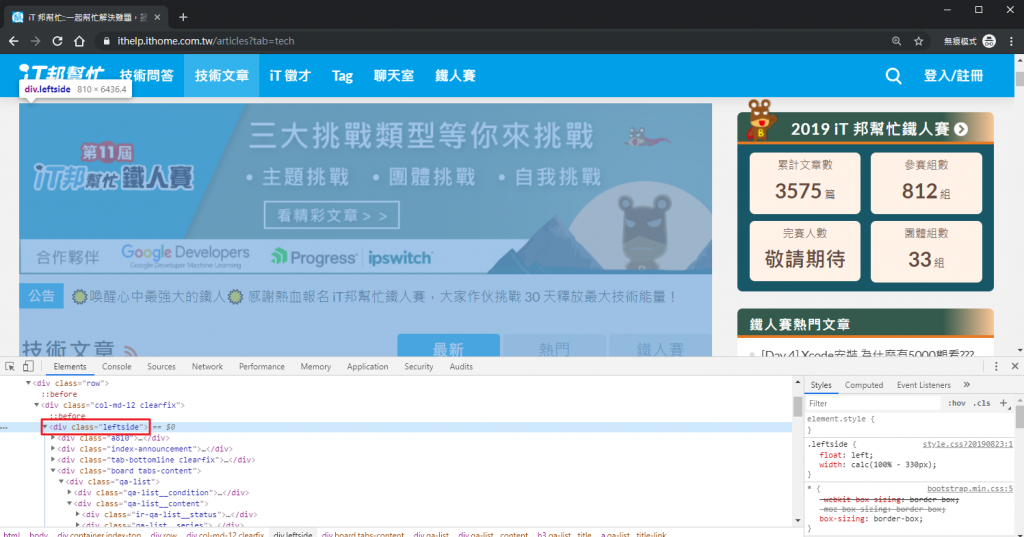Collapse the qa-list__content node
Viewport: 1024px width, 537px height.
pos(69,504)
